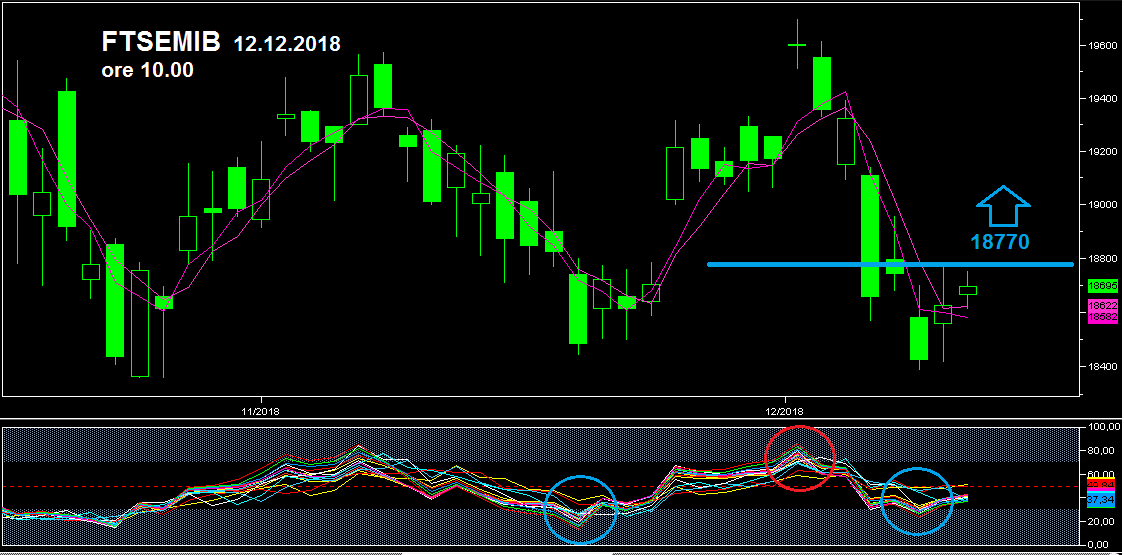
Task: Click the 19000 price axis label
Action: (1102, 205)
